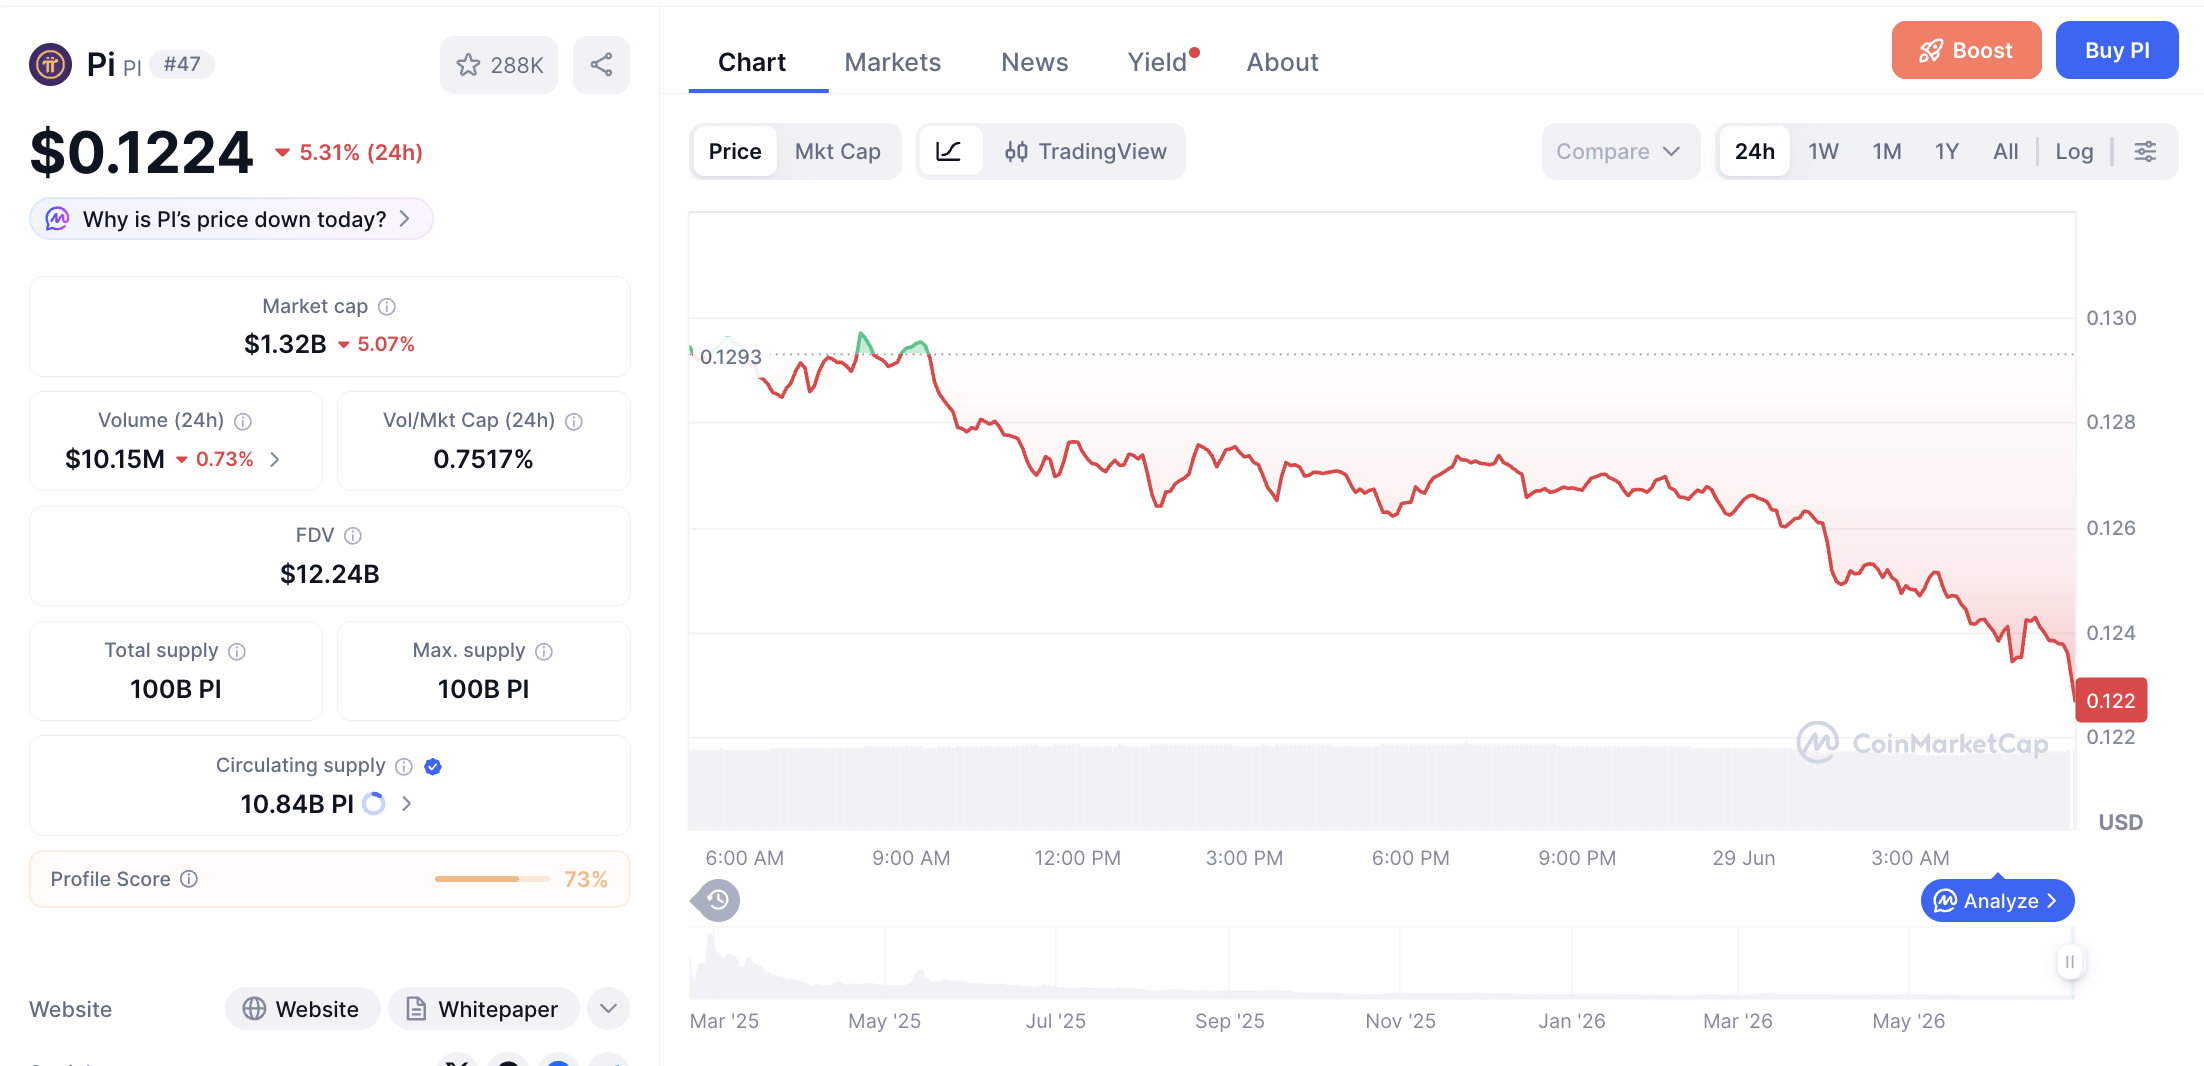Click the verified checkmark badge
Viewport: 2204px width, 1066px height.
tap(433, 766)
